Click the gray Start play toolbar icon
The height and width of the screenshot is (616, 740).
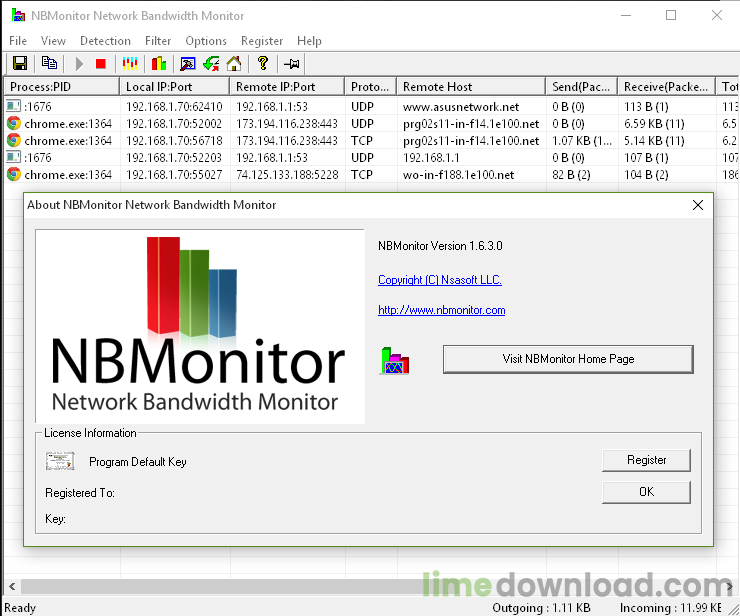[79, 63]
